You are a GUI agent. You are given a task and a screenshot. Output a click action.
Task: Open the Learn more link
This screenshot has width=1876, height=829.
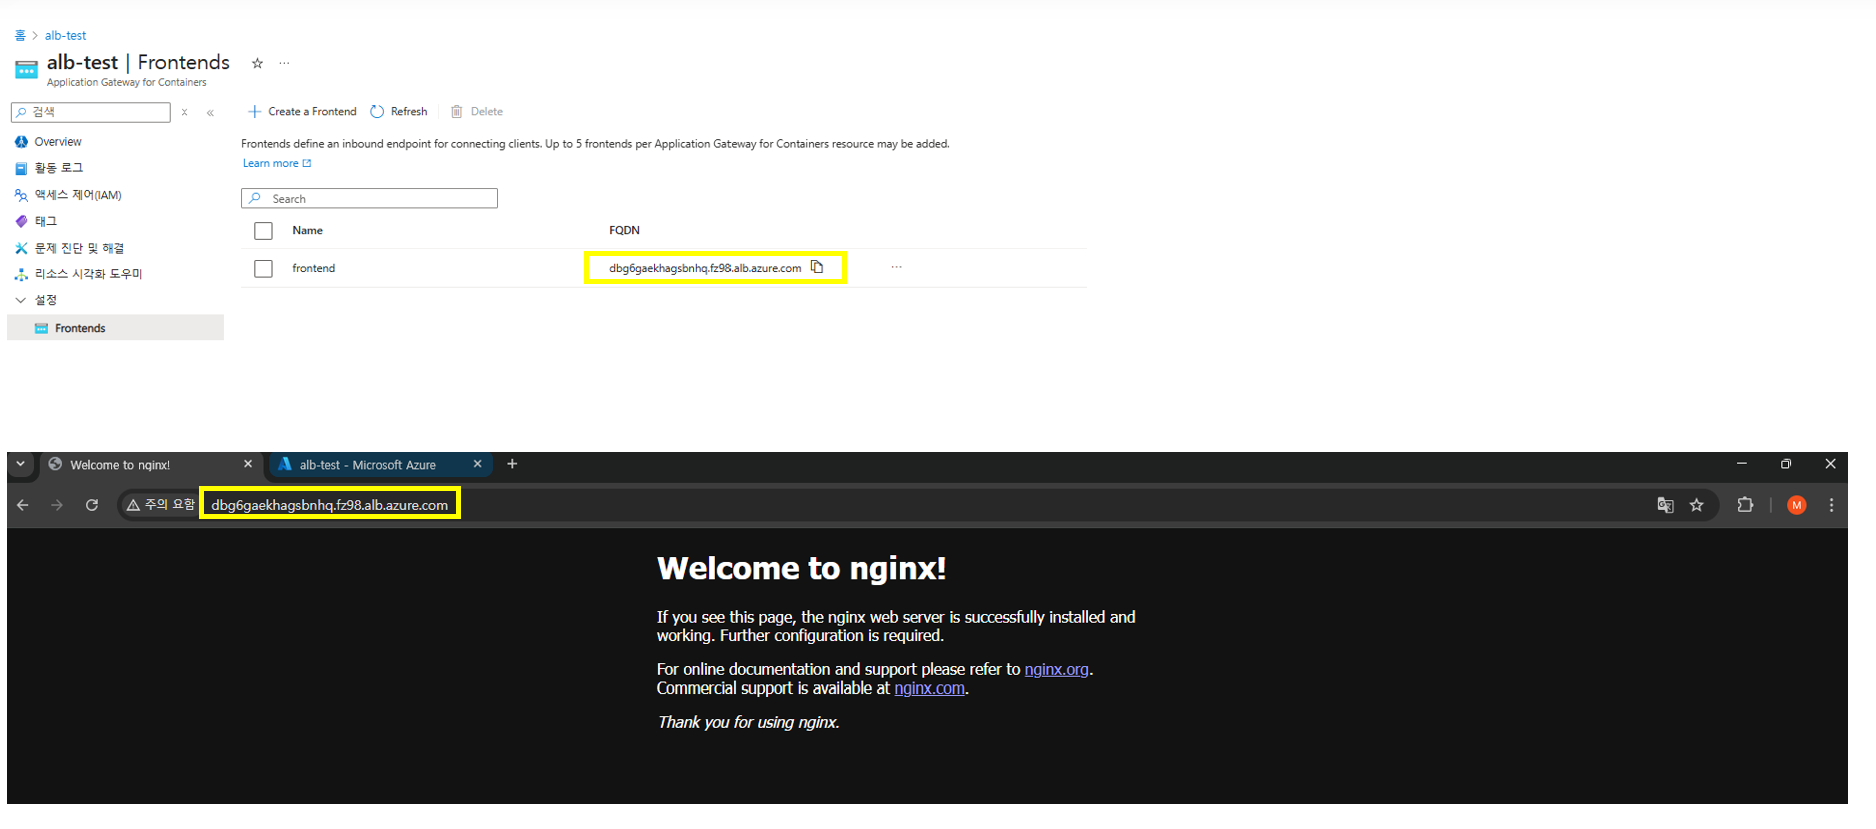tap(277, 164)
